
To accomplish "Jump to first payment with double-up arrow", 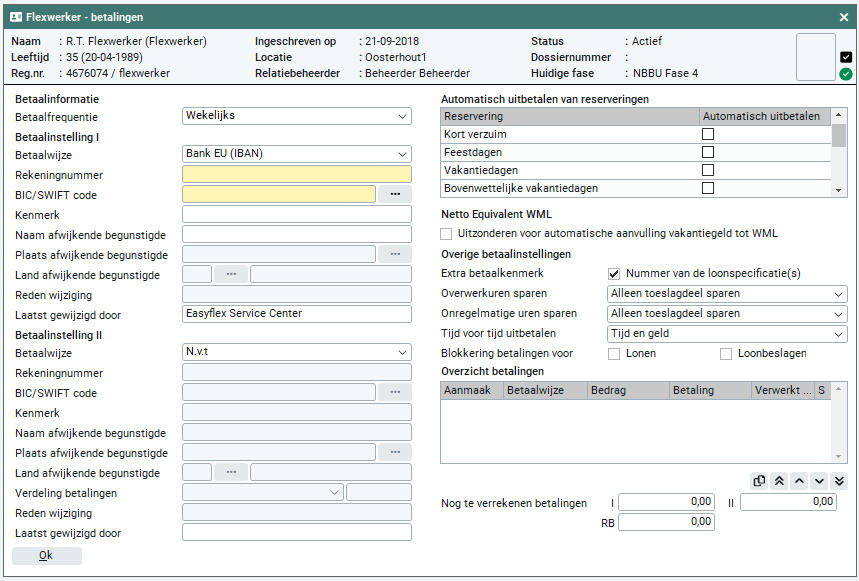I will coord(780,481).
